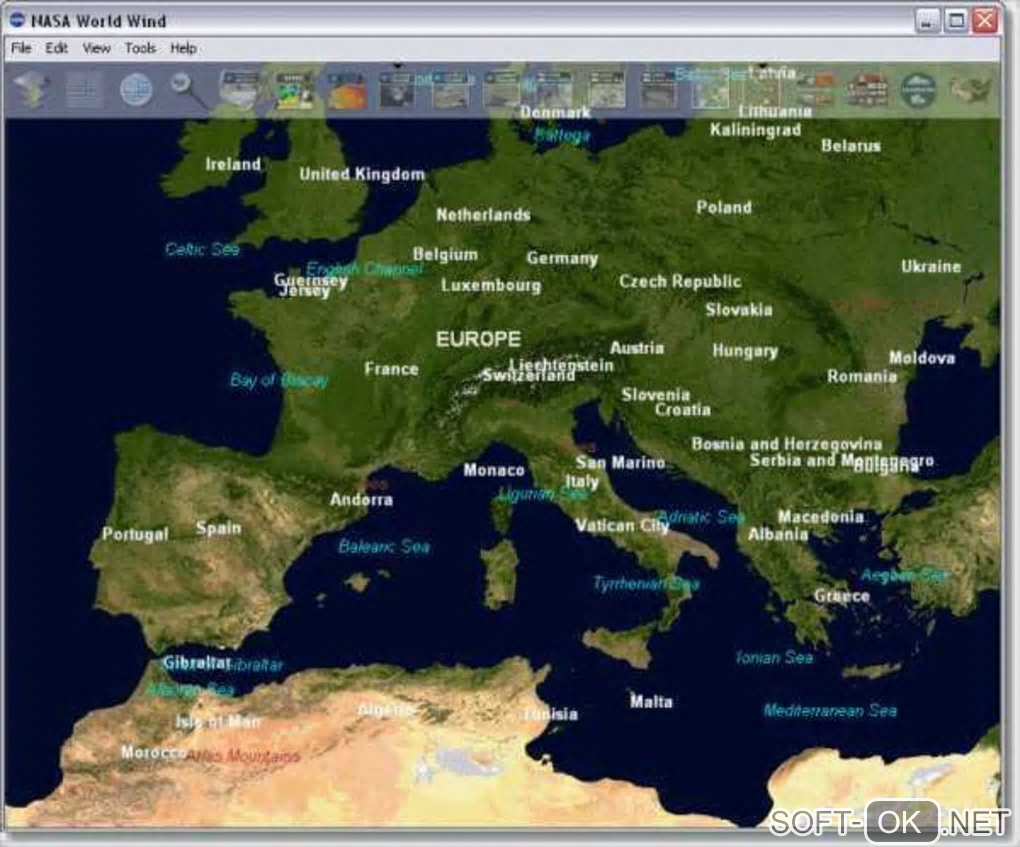Toggle the orange placenames toolbar icon
The image size is (1020, 847).
pyautogui.click(x=816, y=89)
